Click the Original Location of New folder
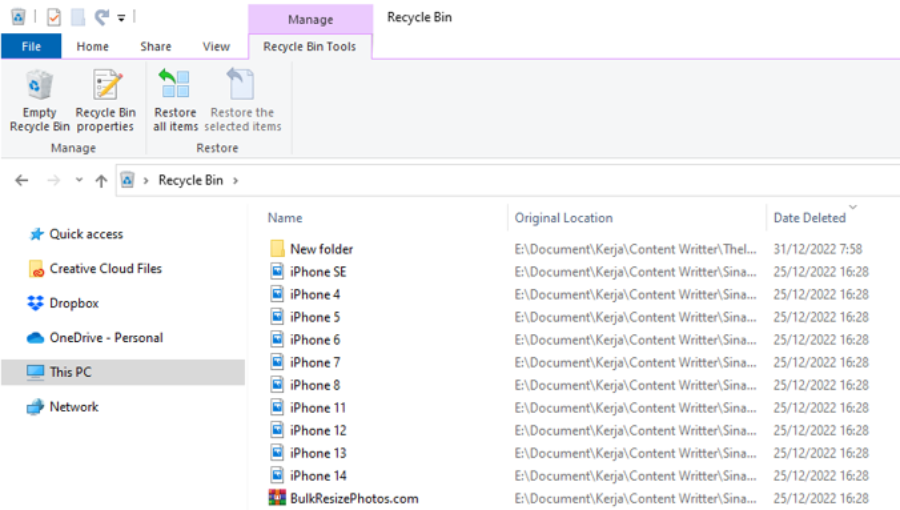The image size is (900, 510). 635,249
